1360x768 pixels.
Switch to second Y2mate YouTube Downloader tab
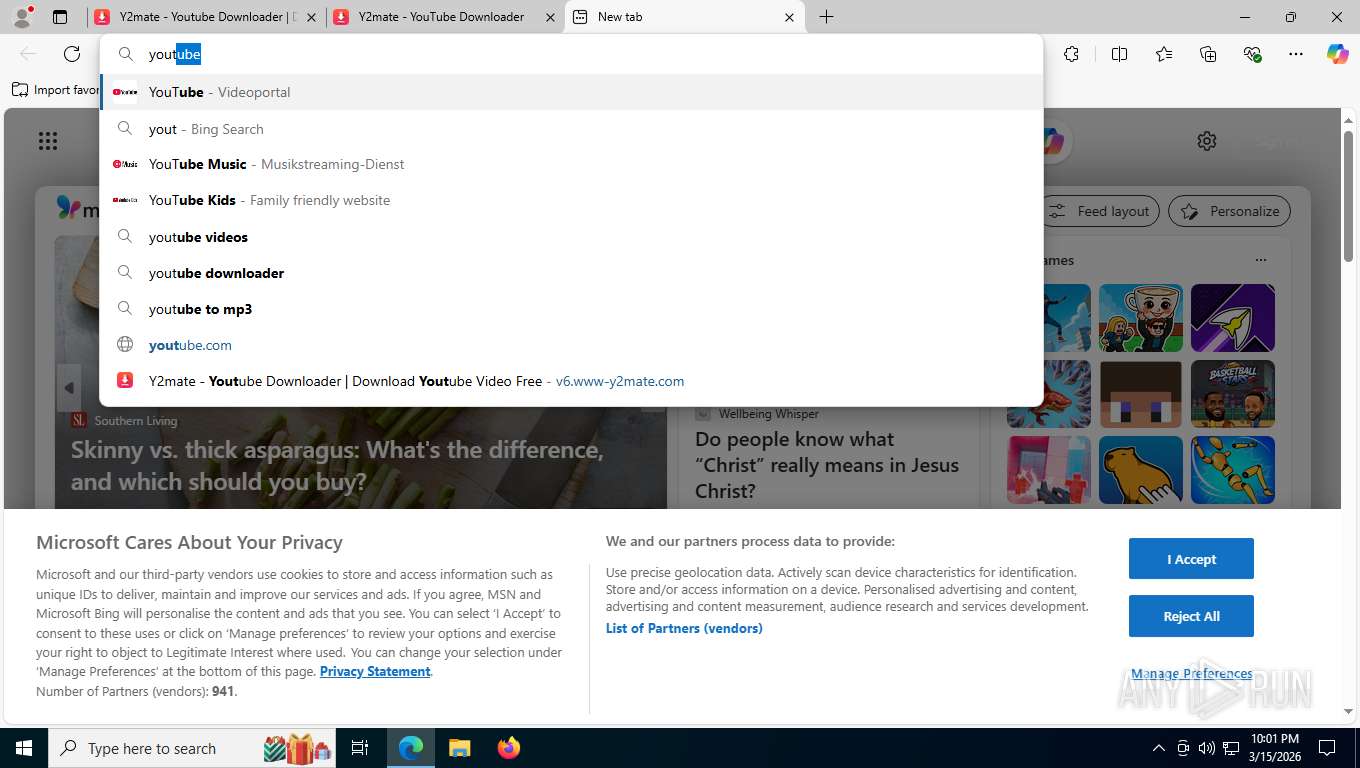444,17
